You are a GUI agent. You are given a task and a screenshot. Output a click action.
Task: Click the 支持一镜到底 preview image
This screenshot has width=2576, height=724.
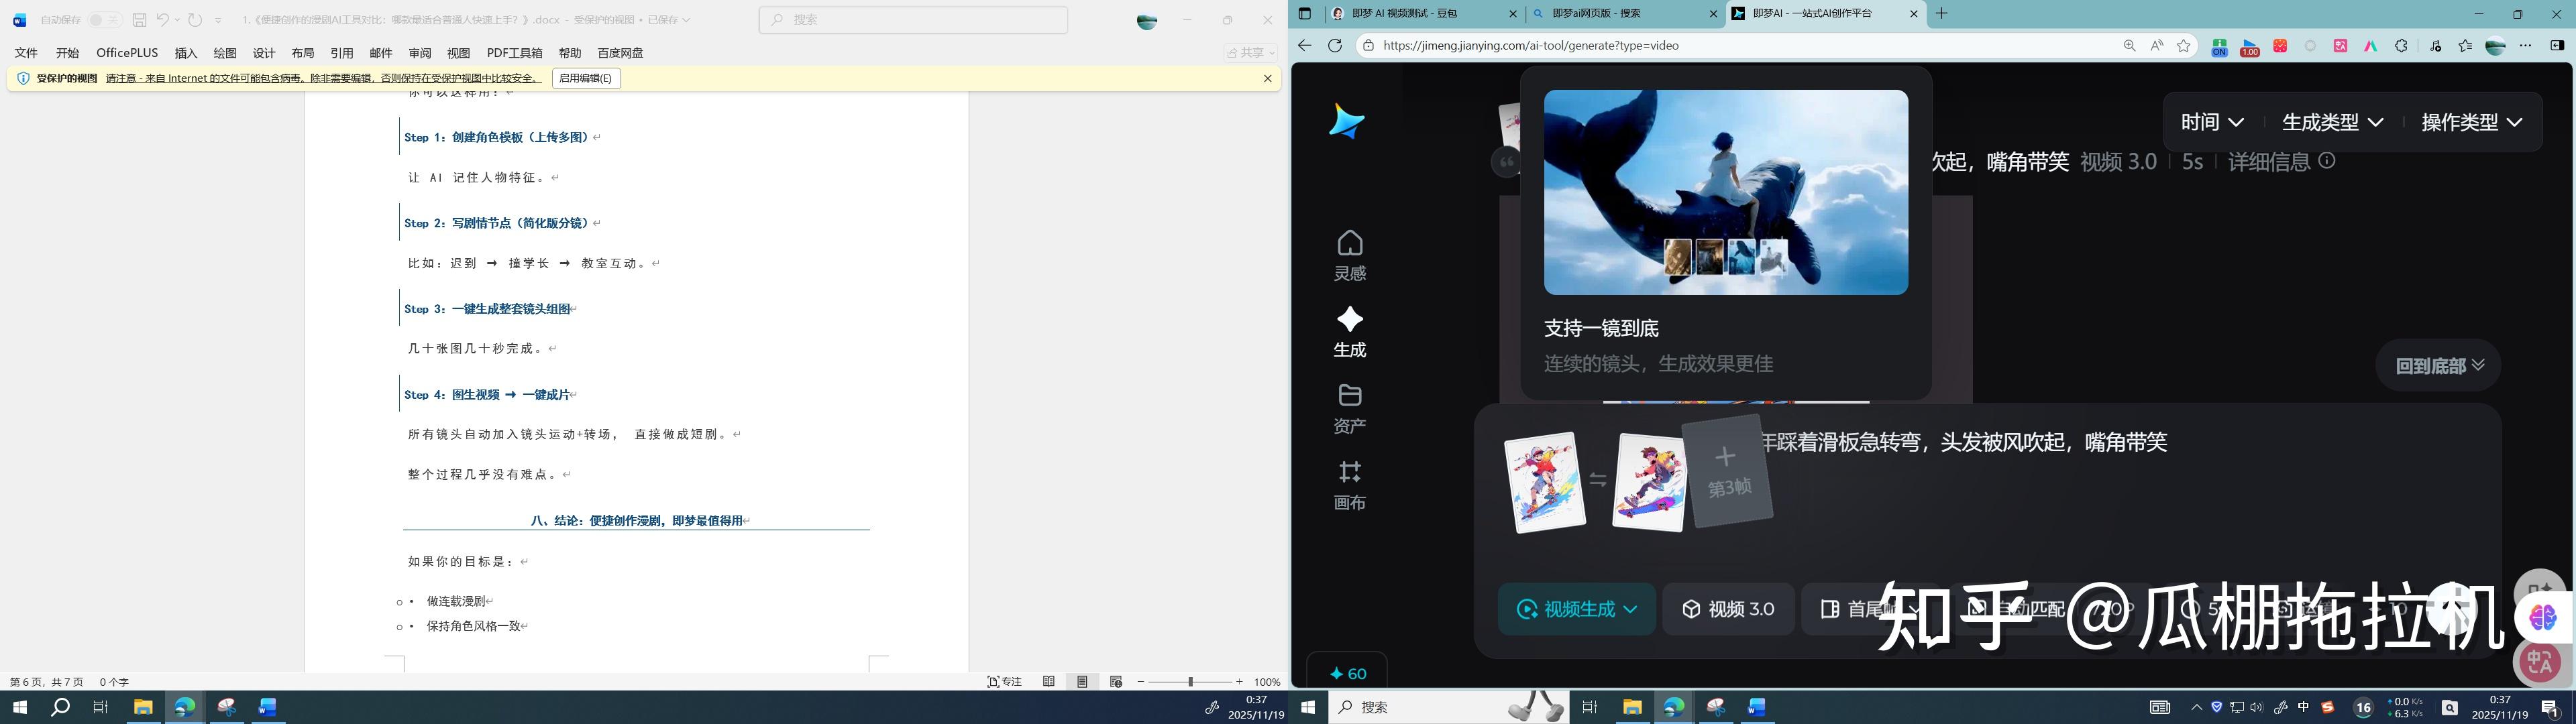pos(1725,192)
